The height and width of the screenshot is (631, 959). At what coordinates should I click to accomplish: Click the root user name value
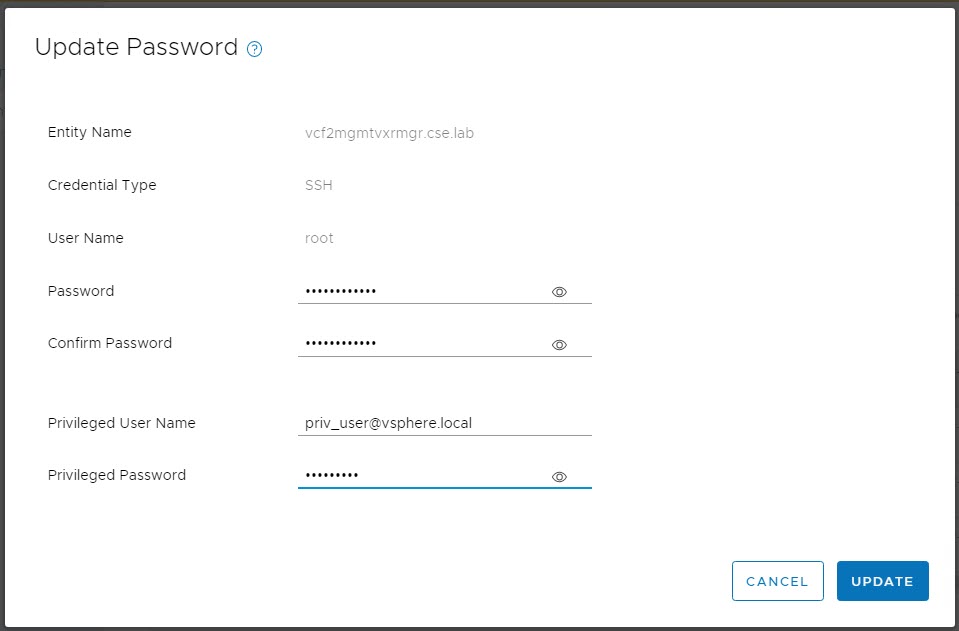(319, 238)
